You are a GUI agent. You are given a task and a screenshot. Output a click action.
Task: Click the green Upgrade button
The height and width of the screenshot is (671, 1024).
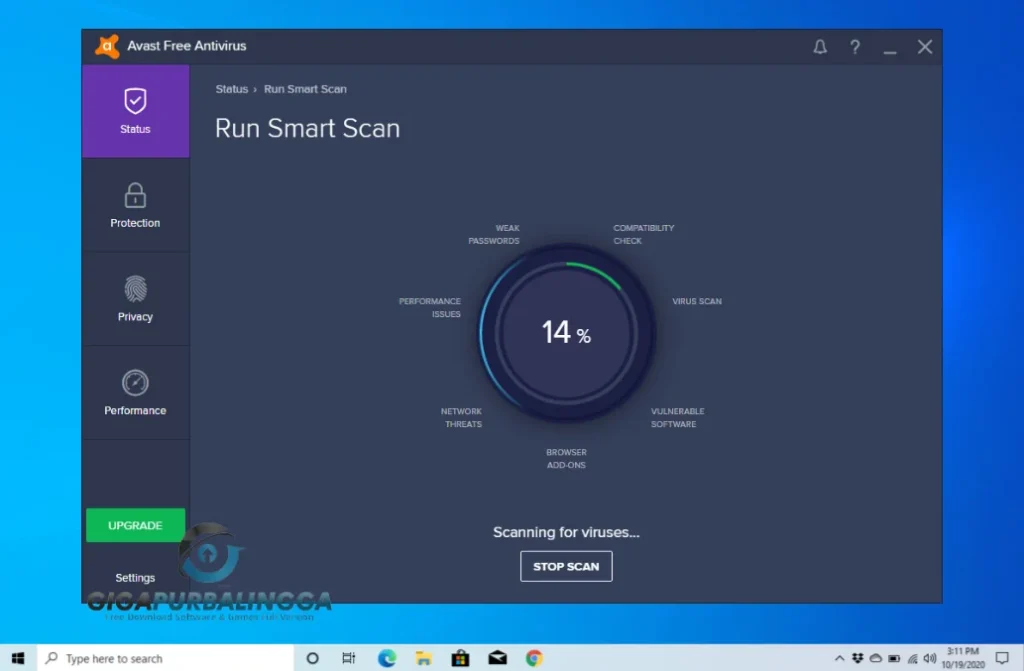(135, 525)
